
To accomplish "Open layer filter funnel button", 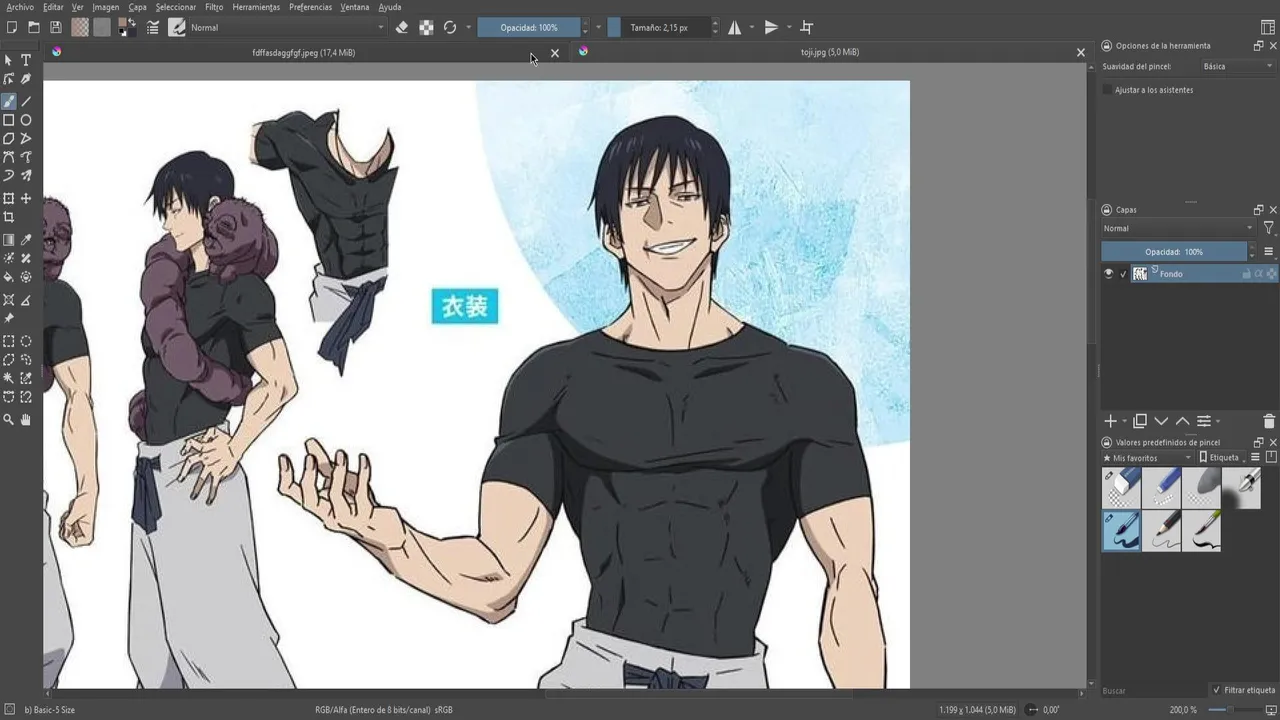I will (1268, 228).
